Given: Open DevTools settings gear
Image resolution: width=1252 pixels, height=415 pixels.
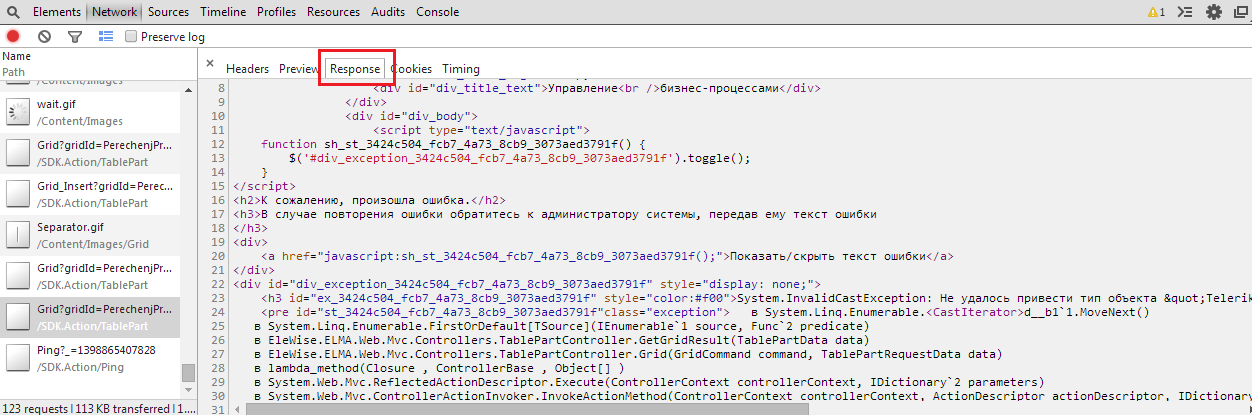Looking at the screenshot, I should pos(1214,12).
